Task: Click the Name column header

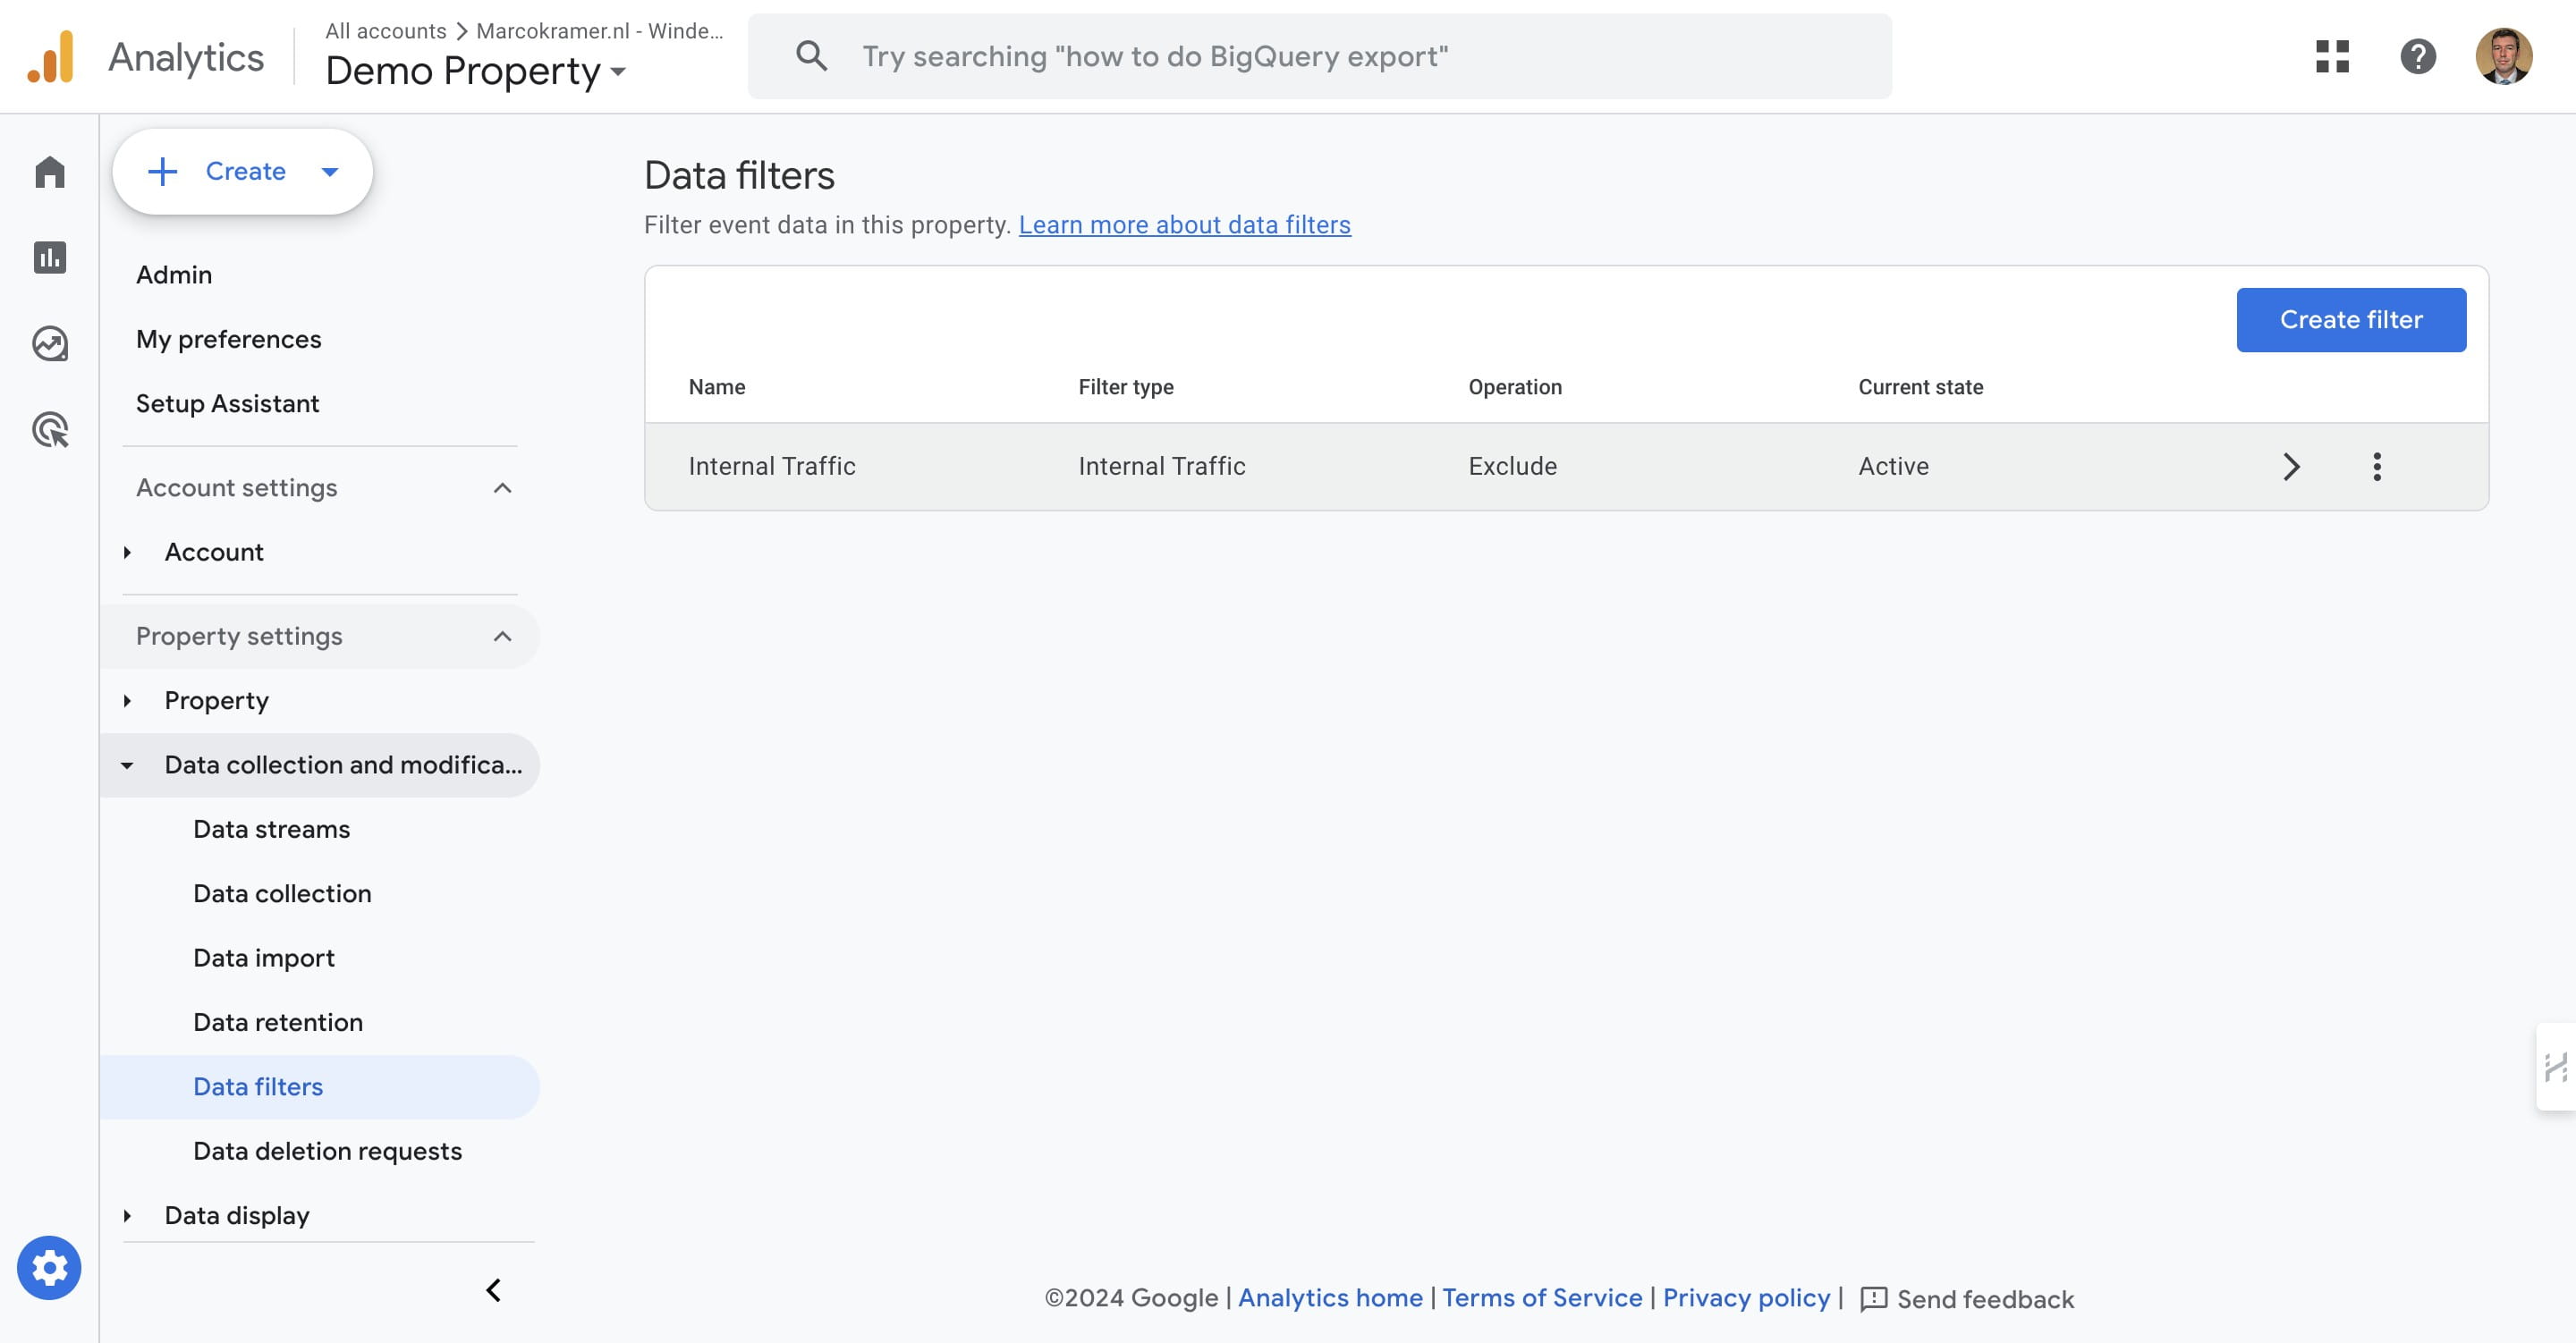Action: (x=717, y=387)
